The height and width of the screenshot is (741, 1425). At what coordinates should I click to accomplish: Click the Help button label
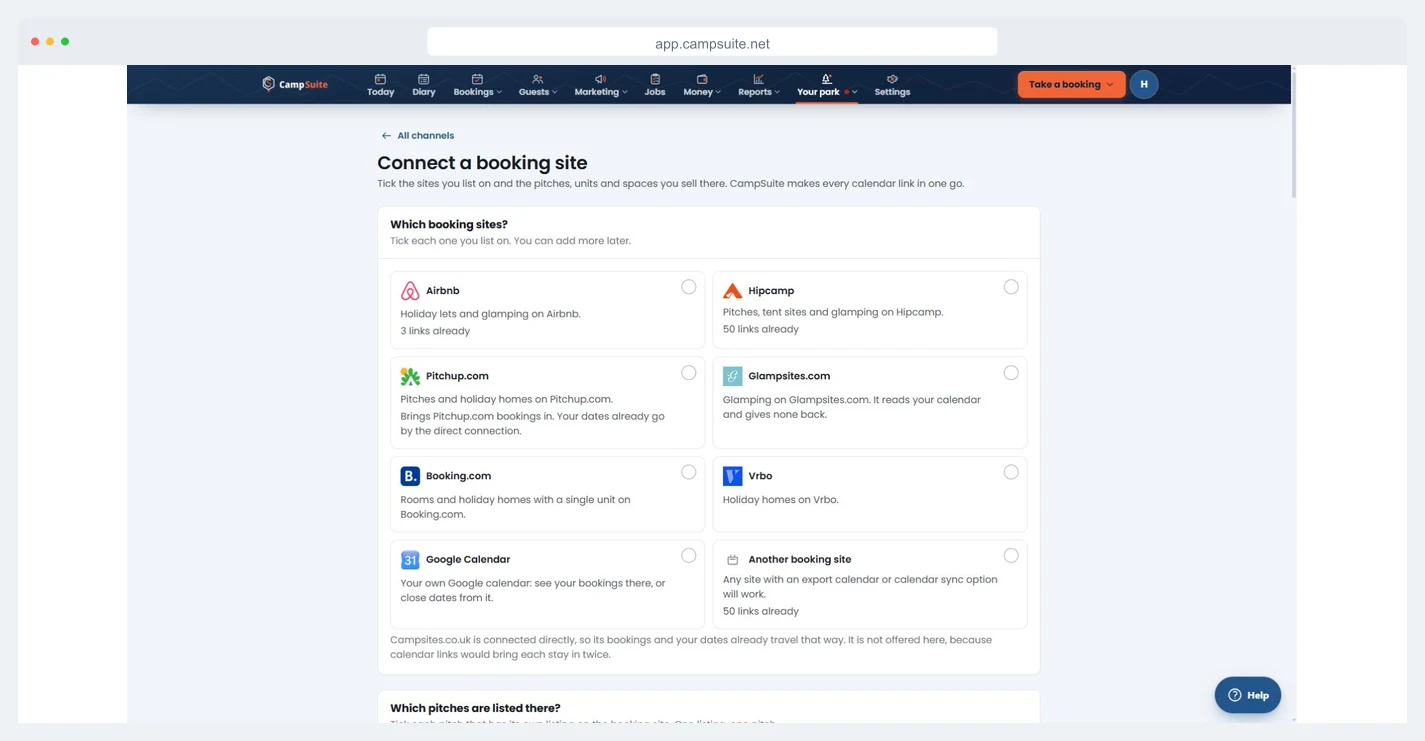pyautogui.click(x=1258, y=695)
